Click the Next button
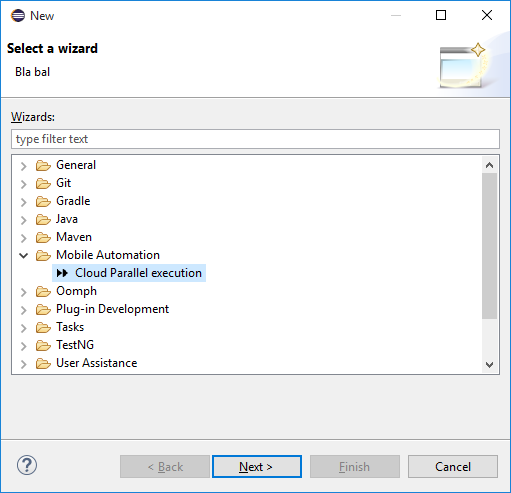Image resolution: width=511 pixels, height=493 pixels. [257, 467]
